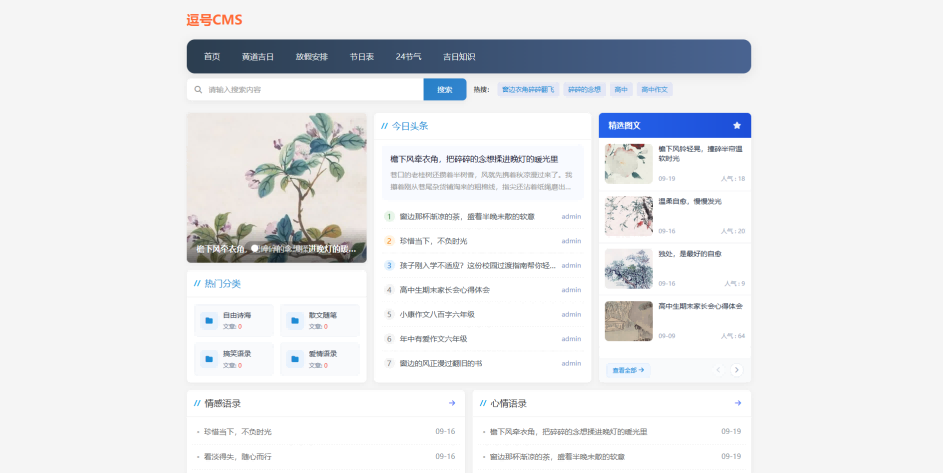Go to next page in 精选图文
The width and height of the screenshot is (943, 473).
tap(737, 370)
